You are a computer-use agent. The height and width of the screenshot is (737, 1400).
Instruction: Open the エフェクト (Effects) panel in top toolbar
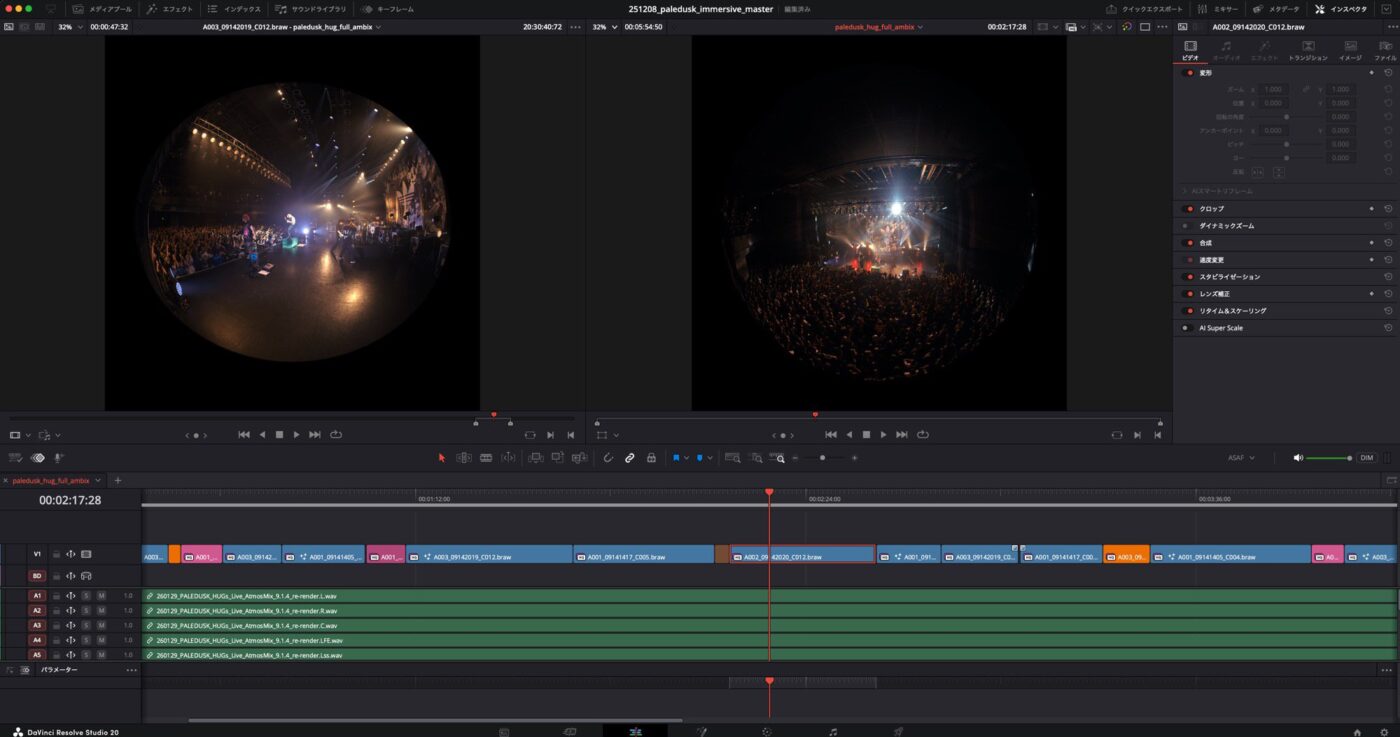coord(169,9)
